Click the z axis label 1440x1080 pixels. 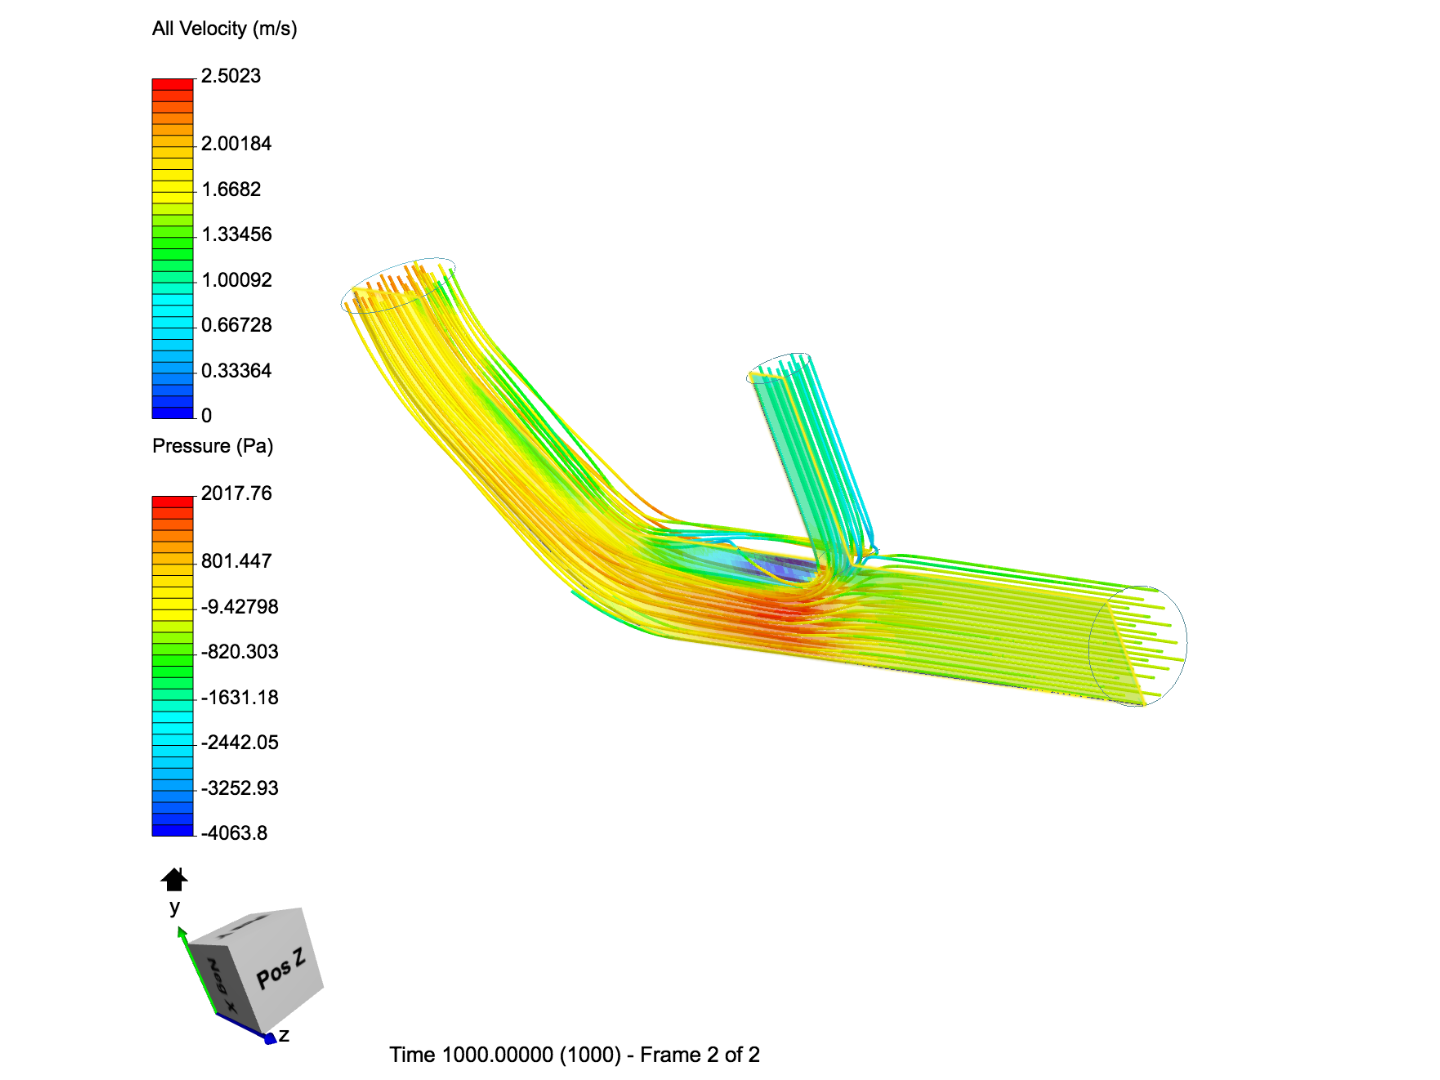tap(284, 1035)
